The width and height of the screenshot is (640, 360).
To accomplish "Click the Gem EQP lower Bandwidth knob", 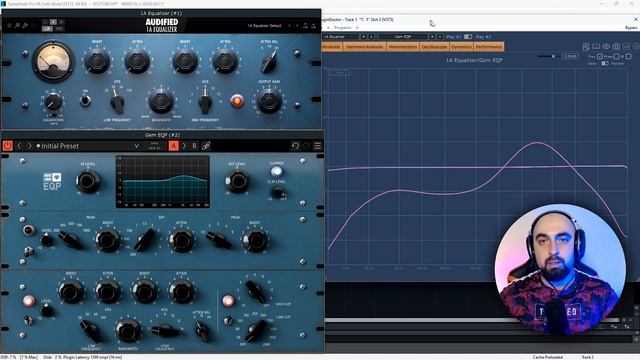I will pyautogui.click(x=129, y=330).
